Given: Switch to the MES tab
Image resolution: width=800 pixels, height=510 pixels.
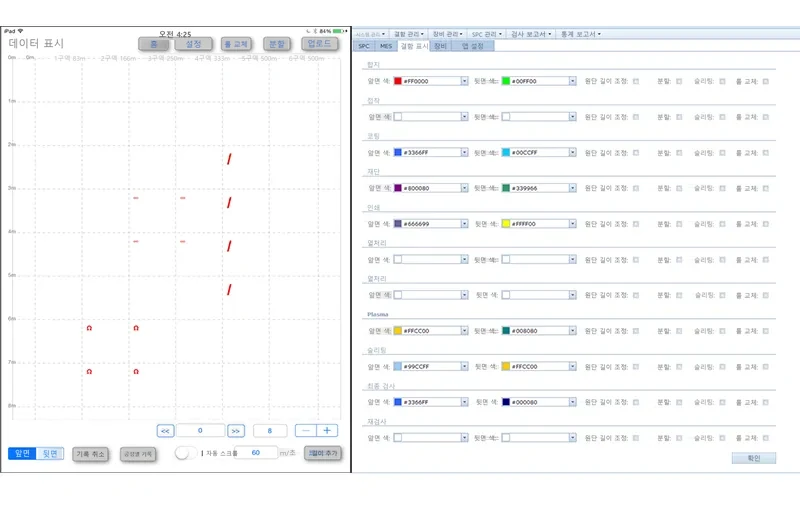Looking at the screenshot, I should click(386, 46).
